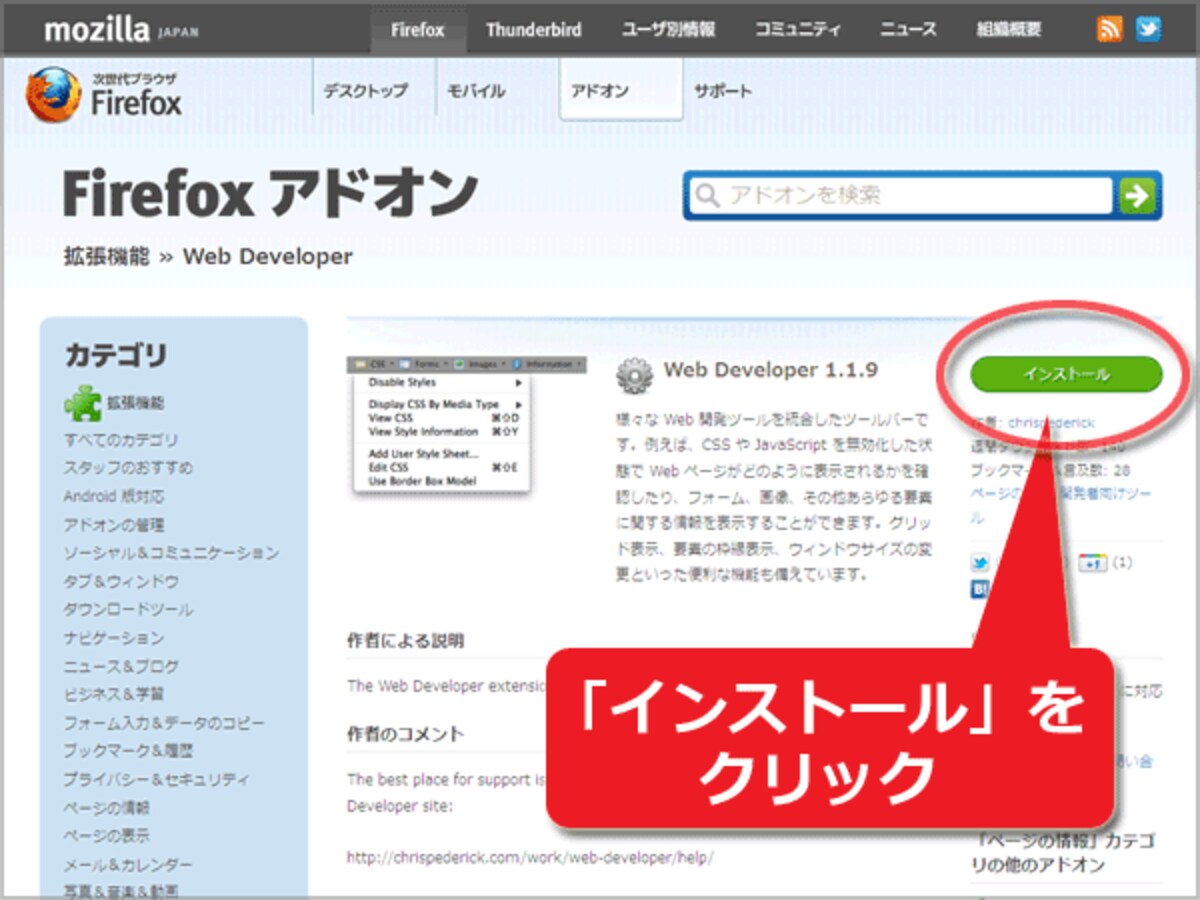The image size is (1200, 900).
Task: Switch to the デスクトップ tab
Action: coord(365,91)
